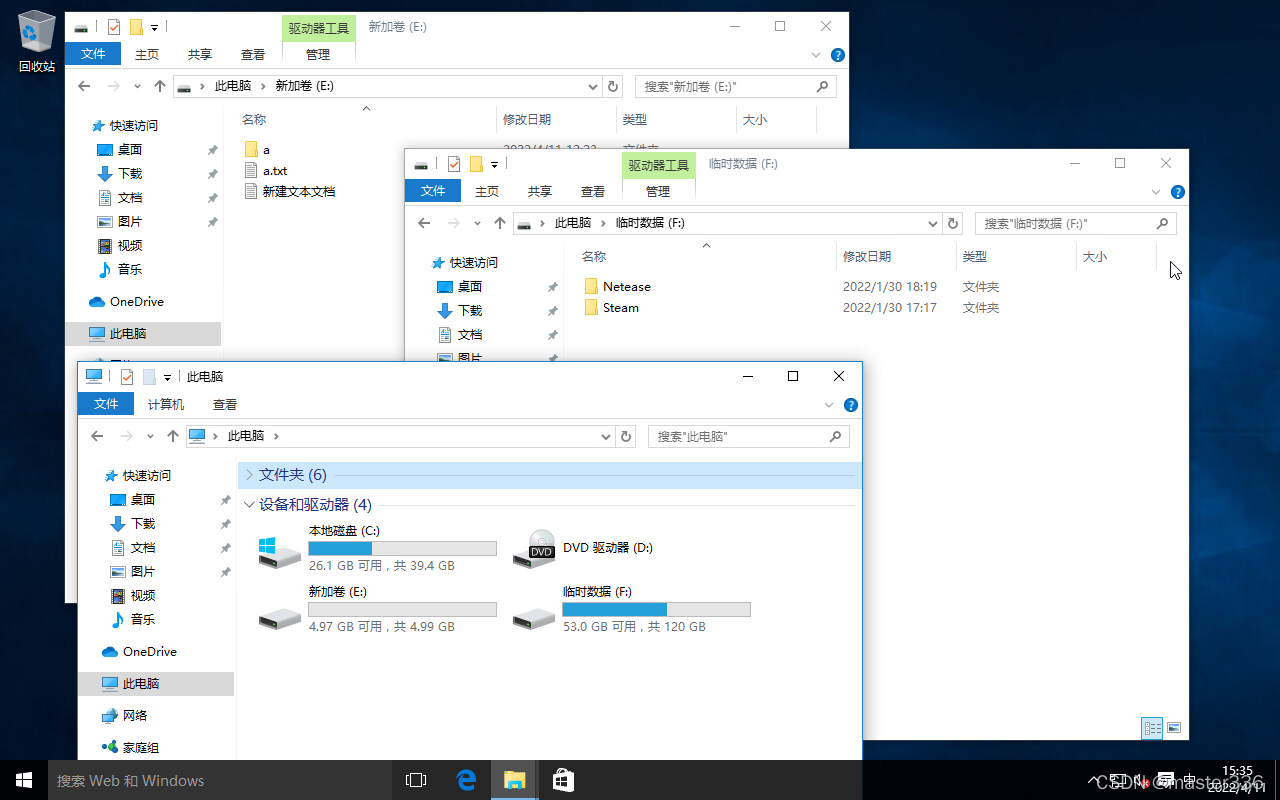Click back arrow in 此电脑 window
The height and width of the screenshot is (800, 1280).
click(x=97, y=436)
